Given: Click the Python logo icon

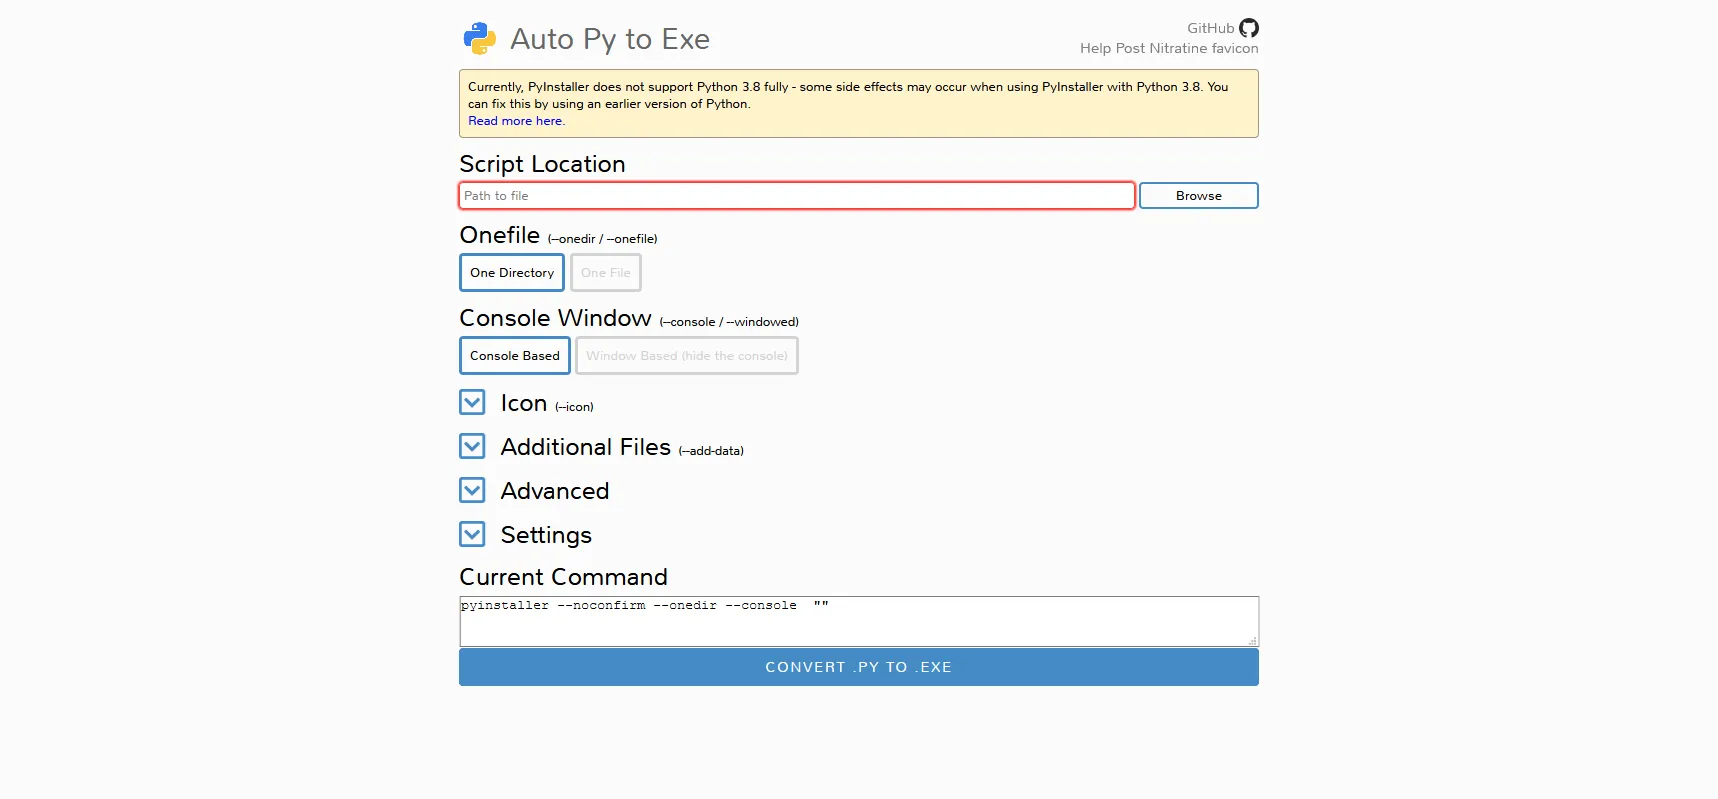Looking at the screenshot, I should click(x=480, y=38).
